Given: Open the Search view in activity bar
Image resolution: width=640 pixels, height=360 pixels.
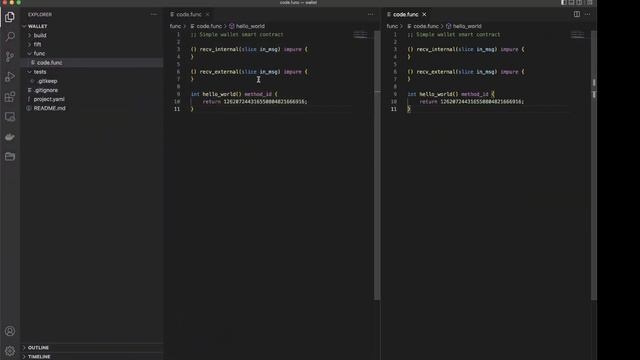Looking at the screenshot, I should 10,37.
